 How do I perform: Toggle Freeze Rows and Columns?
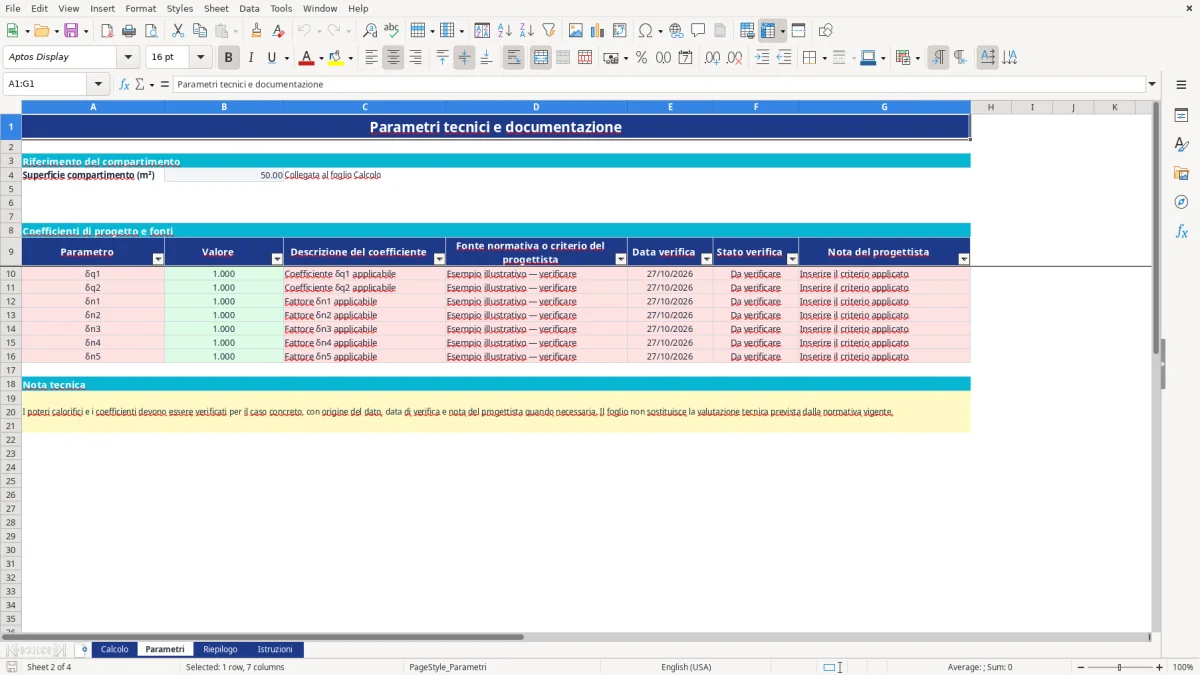(768, 31)
